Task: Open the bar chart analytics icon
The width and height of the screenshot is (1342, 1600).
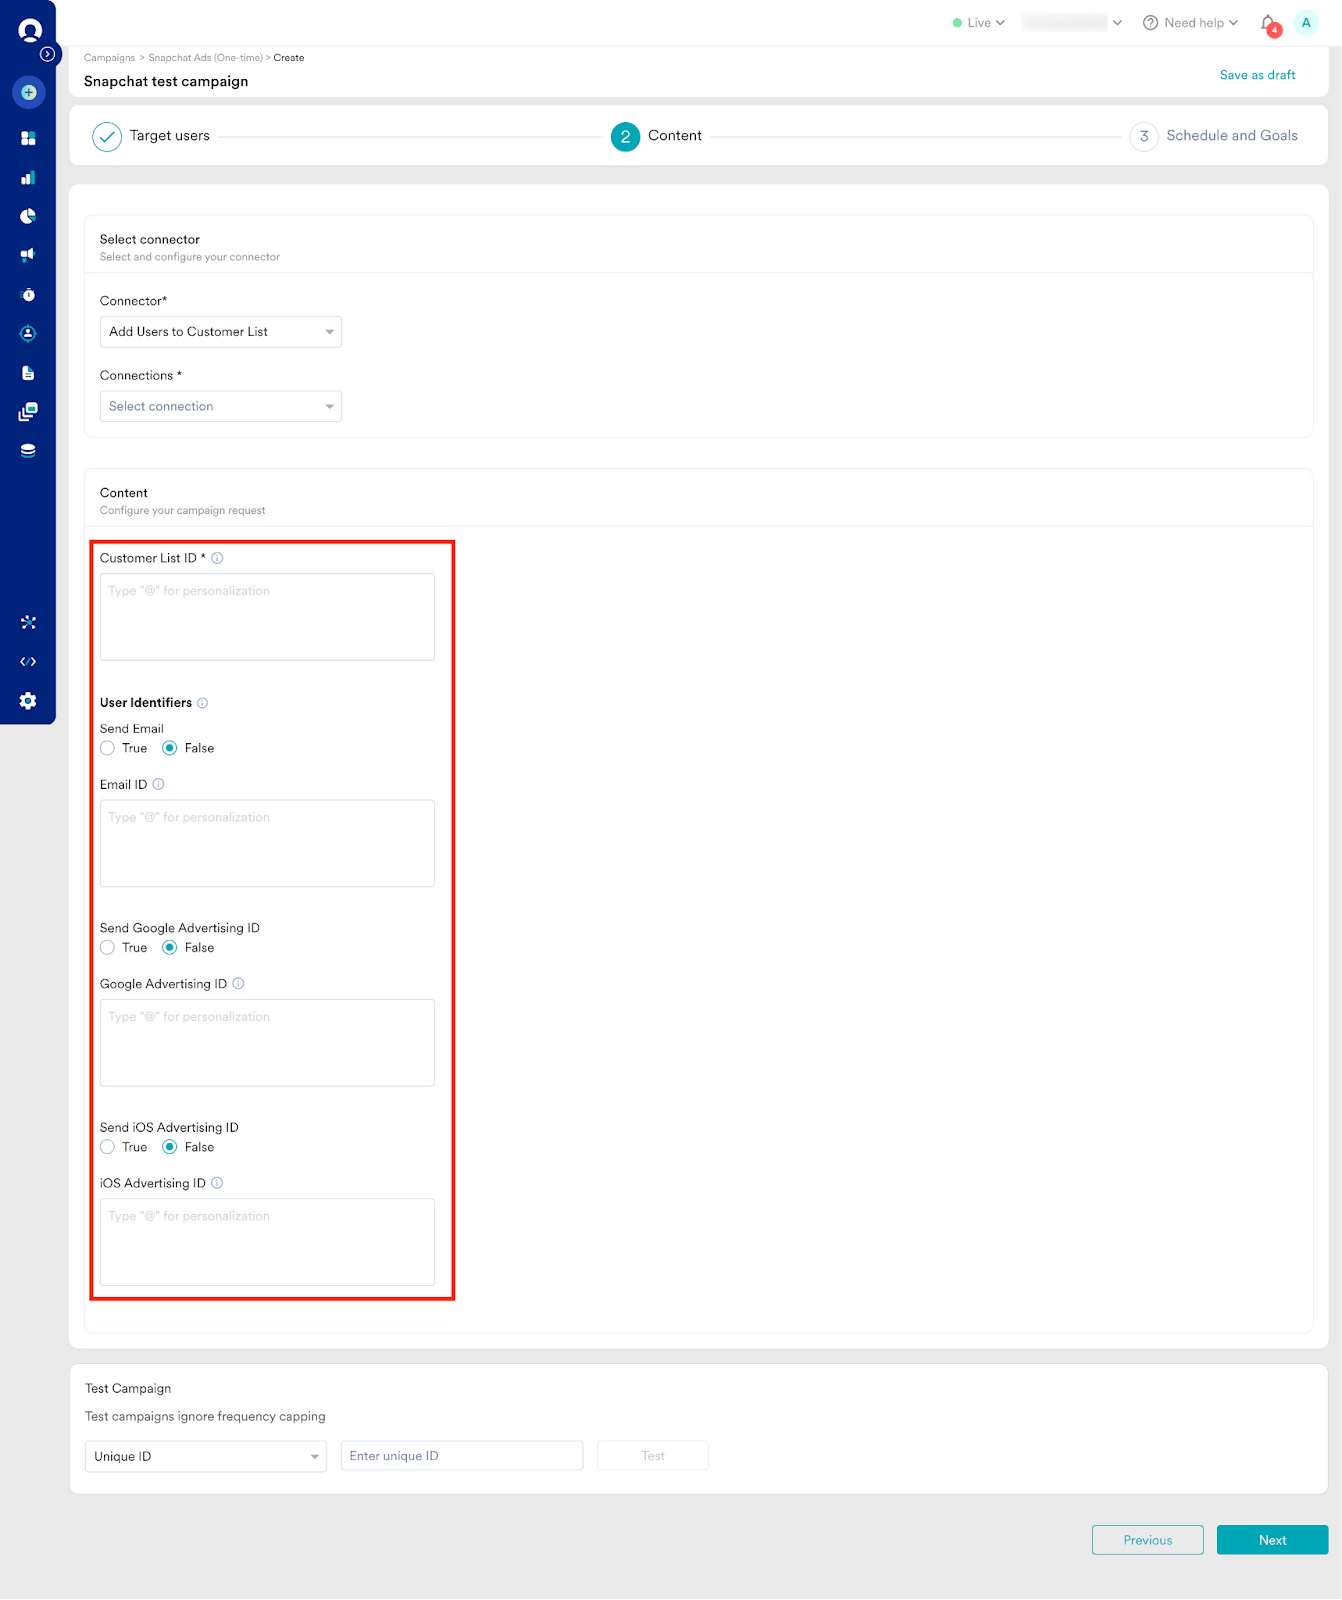Action: point(28,177)
